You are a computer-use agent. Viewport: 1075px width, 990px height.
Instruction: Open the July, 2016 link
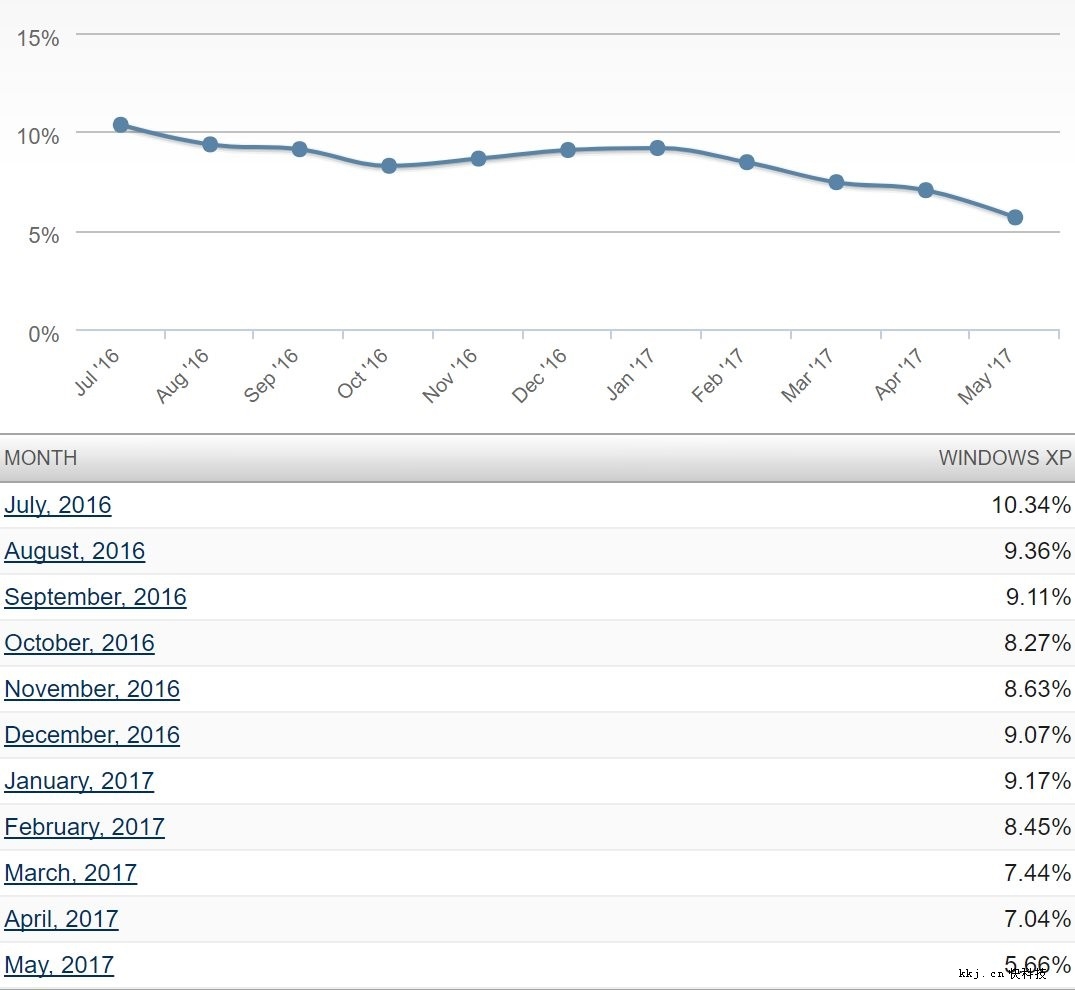(x=58, y=505)
